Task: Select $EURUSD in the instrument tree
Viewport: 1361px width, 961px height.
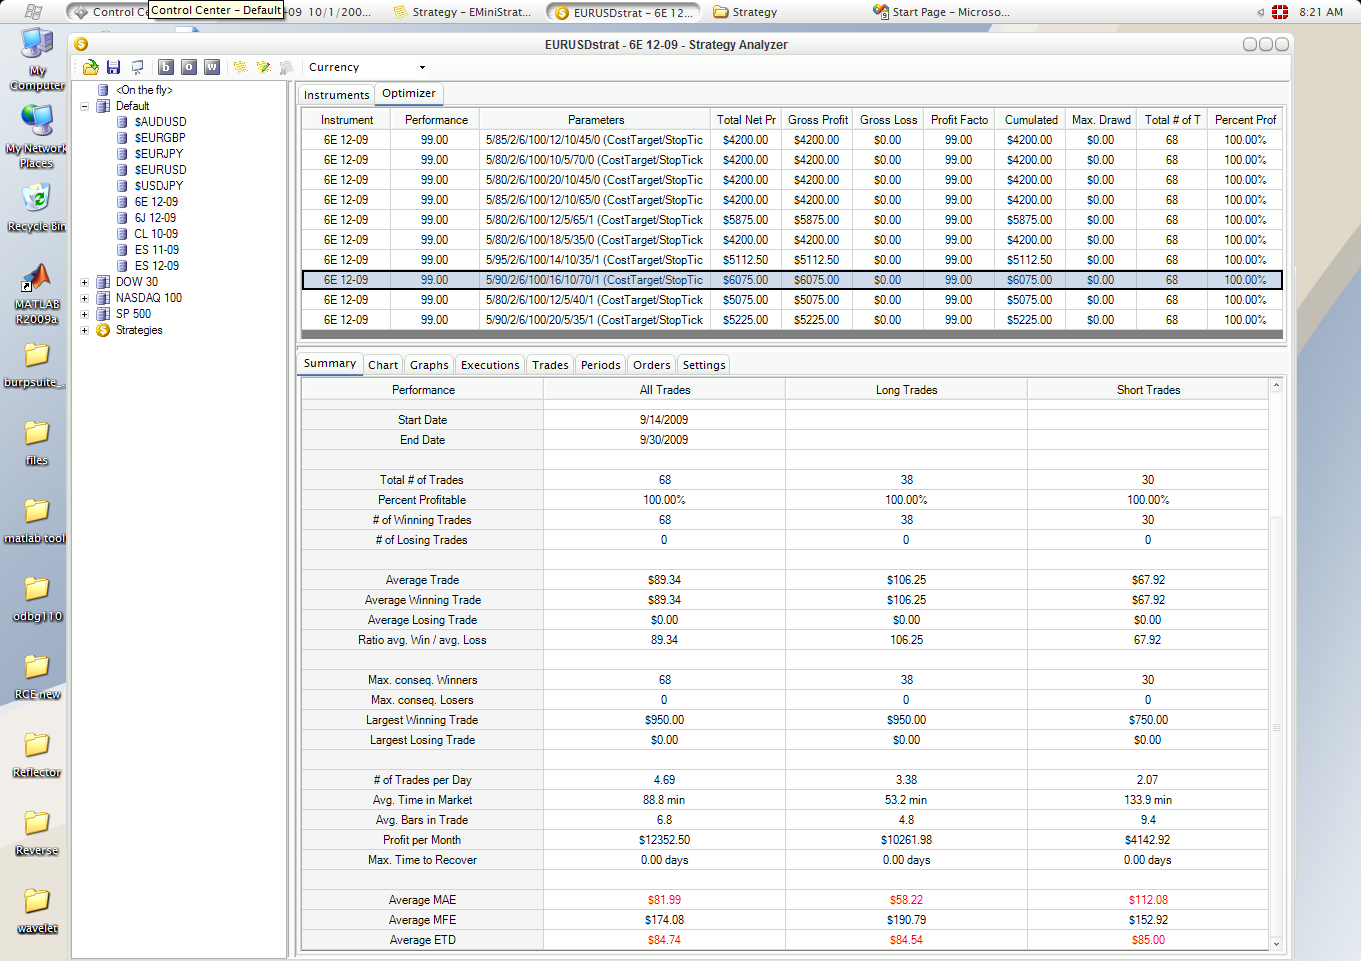Action: (160, 170)
